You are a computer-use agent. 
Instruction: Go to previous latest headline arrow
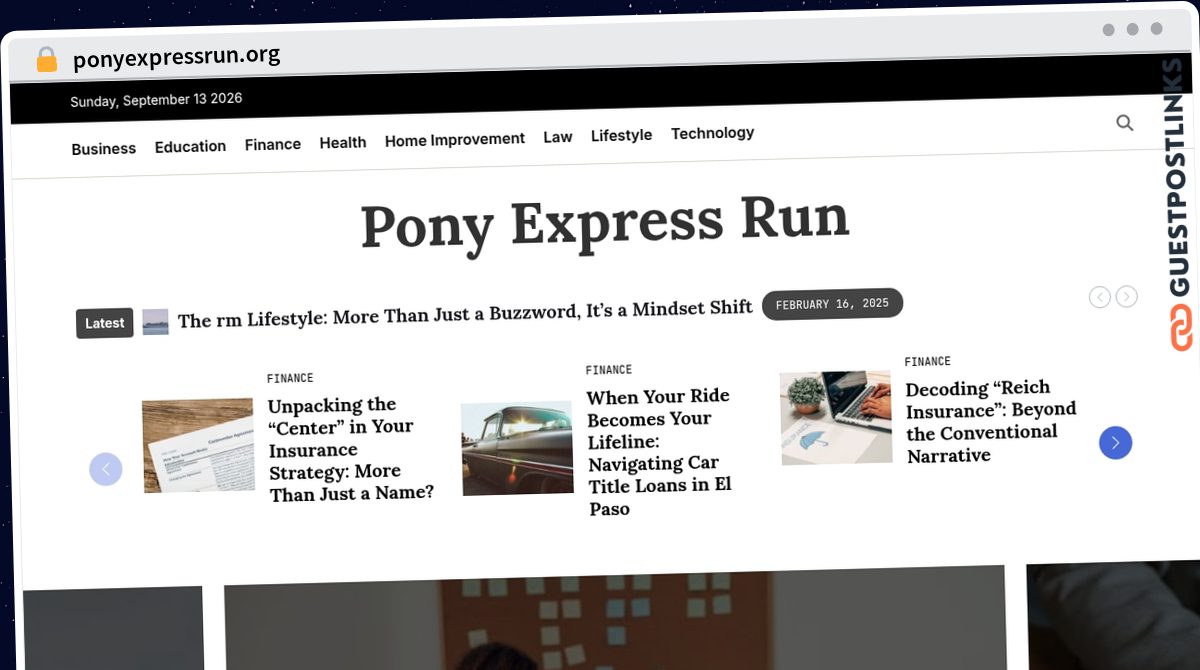click(x=1100, y=297)
